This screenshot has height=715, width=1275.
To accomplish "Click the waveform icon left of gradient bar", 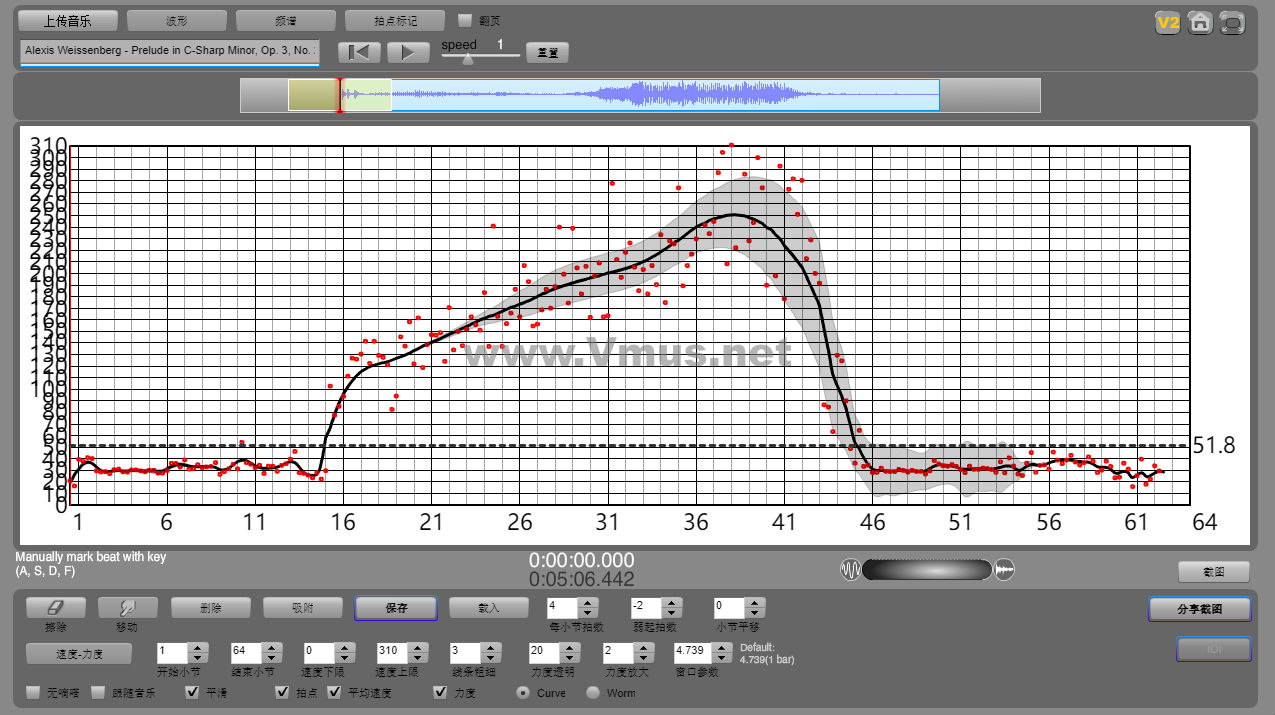I will pyautogui.click(x=850, y=570).
